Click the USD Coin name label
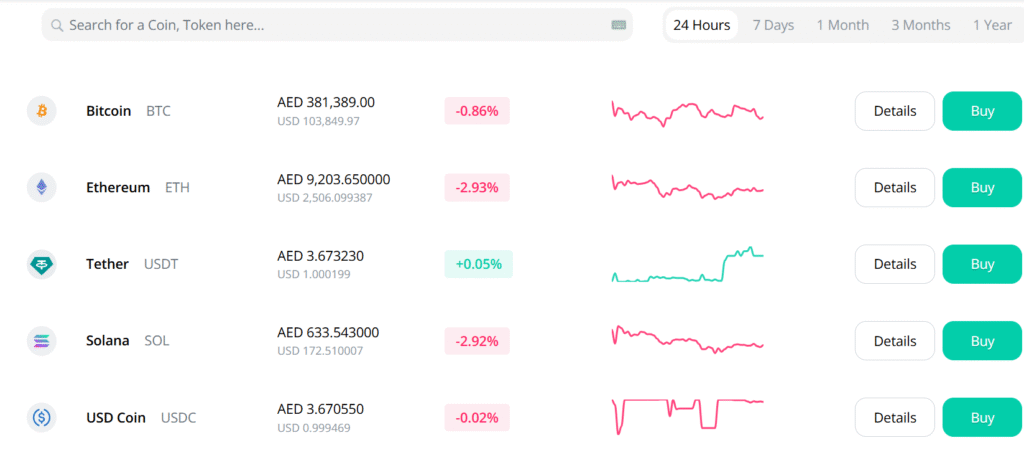Screen dimensions: 1024x458 pos(116,417)
